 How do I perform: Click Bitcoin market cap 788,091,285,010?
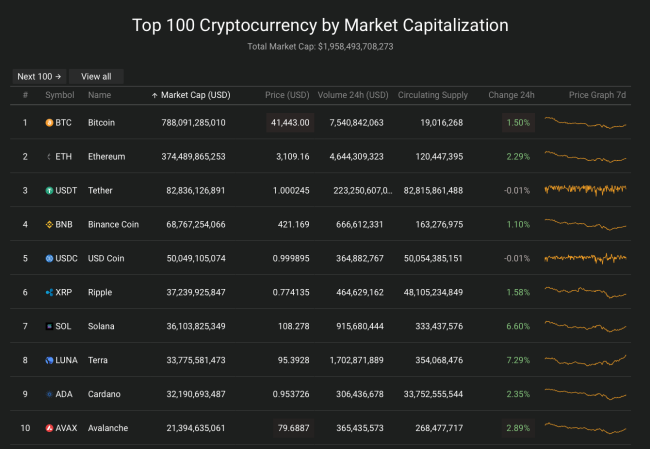click(194, 123)
